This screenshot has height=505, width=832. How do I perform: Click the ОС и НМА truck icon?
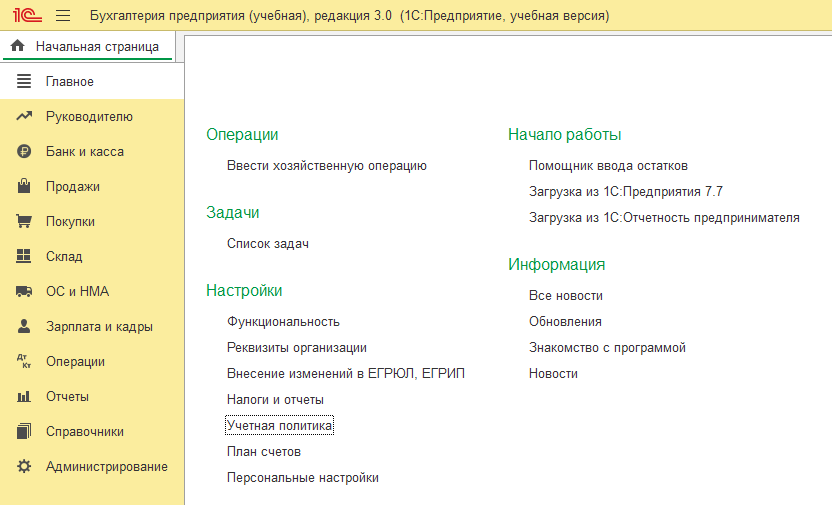pos(24,291)
